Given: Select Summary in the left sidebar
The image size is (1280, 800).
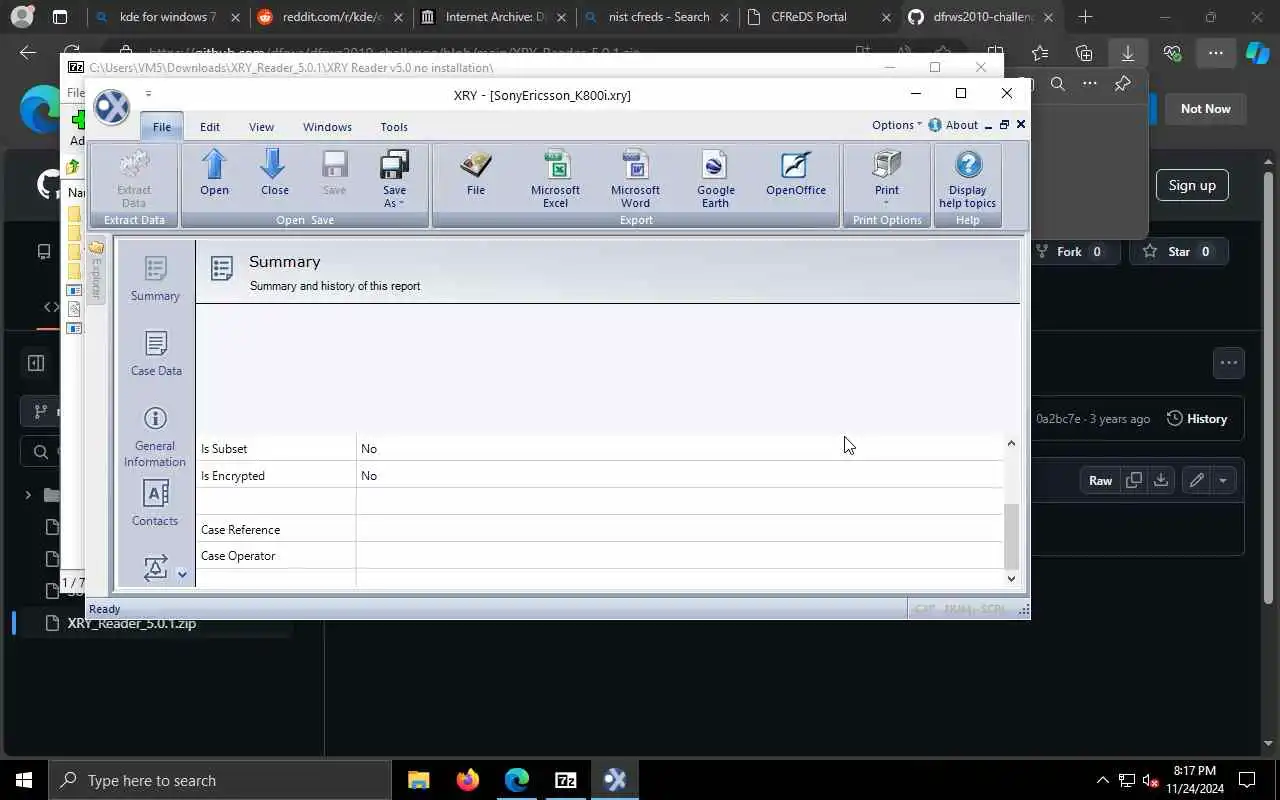Looking at the screenshot, I should [x=155, y=279].
